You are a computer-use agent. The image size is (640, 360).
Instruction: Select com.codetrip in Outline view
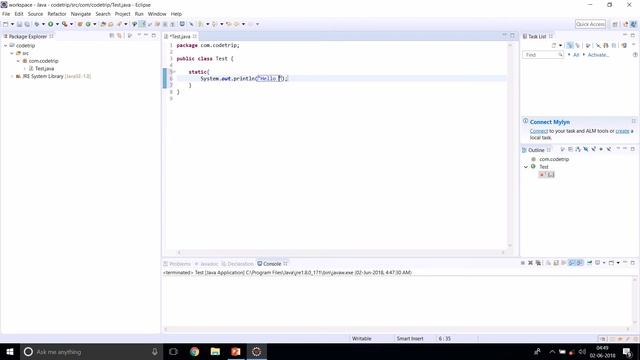coord(554,159)
